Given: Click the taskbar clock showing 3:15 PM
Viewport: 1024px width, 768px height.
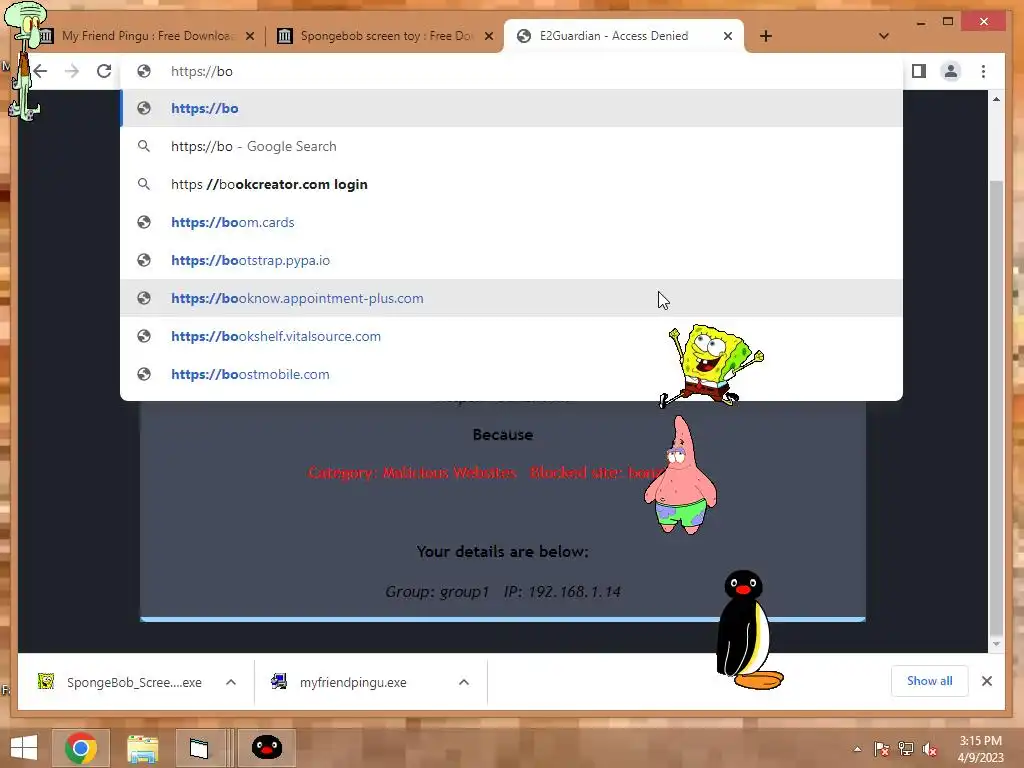Looking at the screenshot, I should click(980, 749).
